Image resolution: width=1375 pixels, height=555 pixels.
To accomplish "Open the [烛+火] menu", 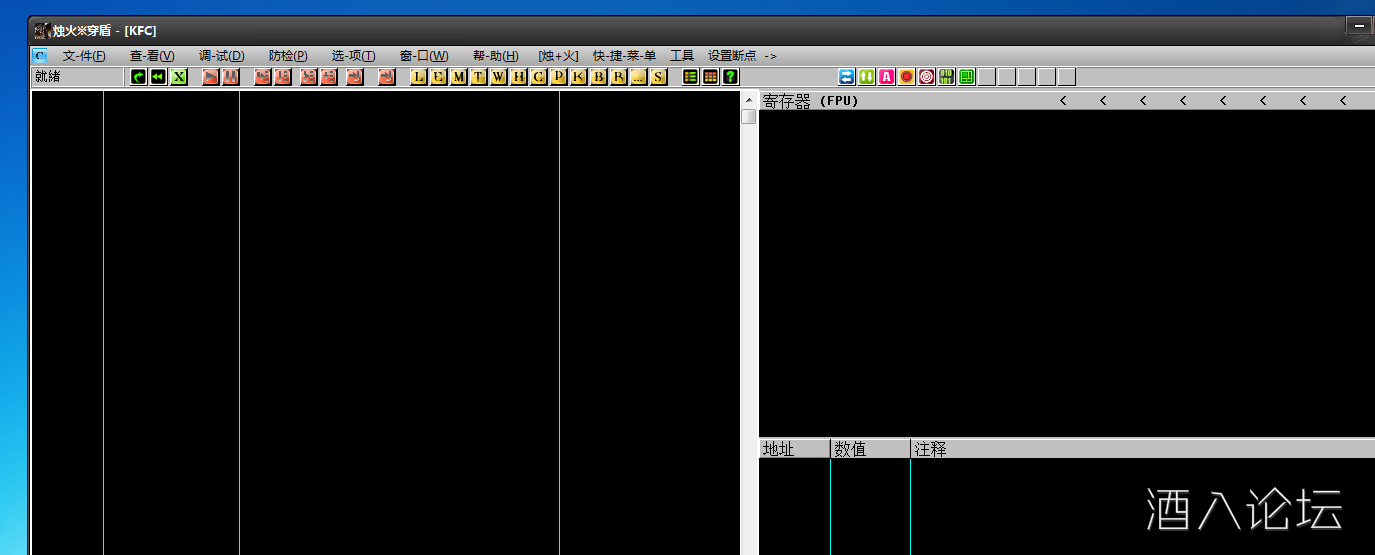I will [558, 56].
